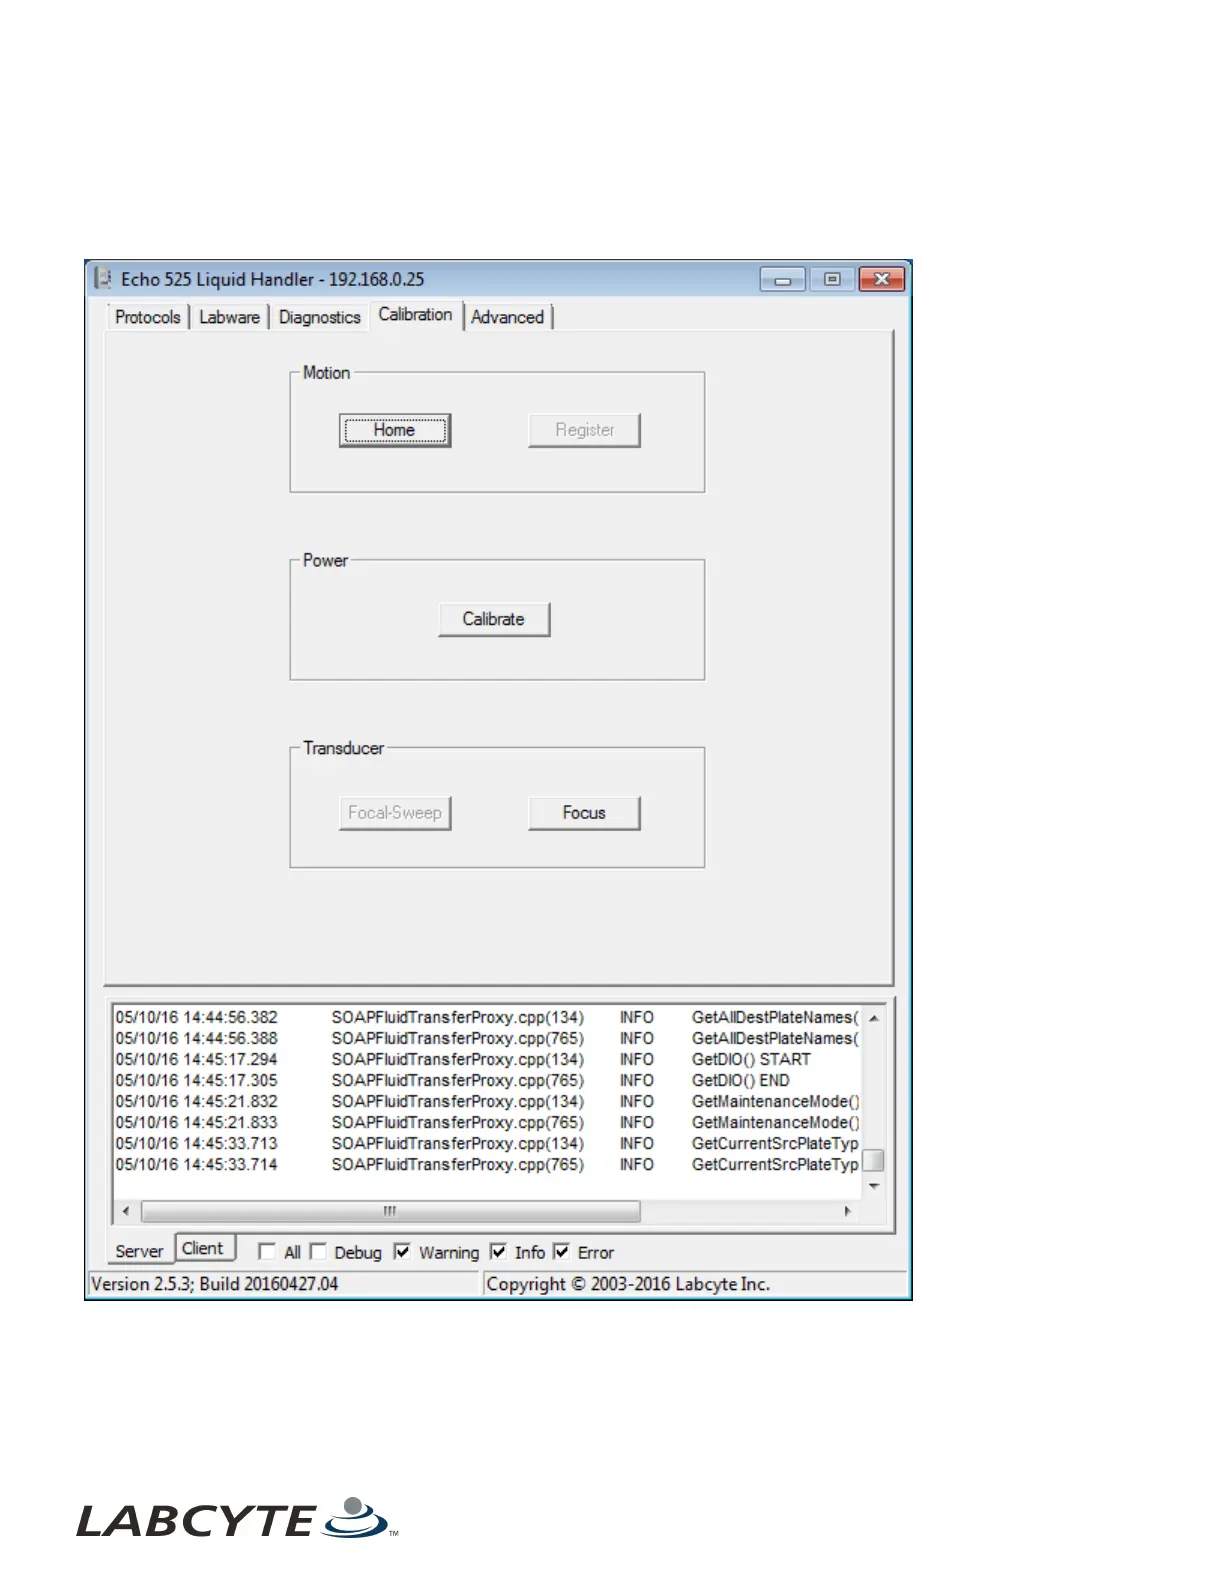Select log row 14:44:56.388
This screenshot has height=1584, width=1224.
tap(487, 1038)
